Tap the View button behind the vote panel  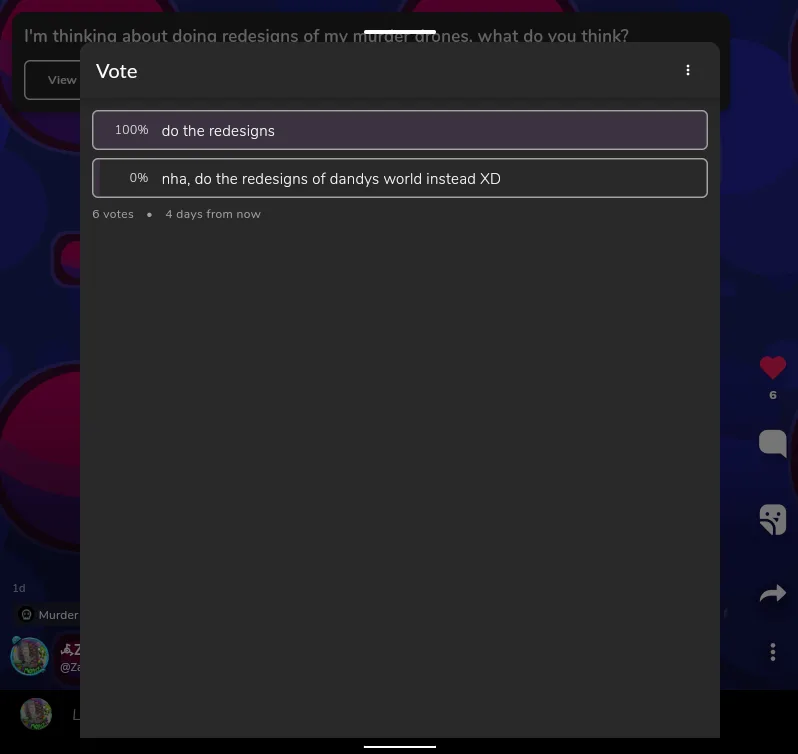(52, 80)
